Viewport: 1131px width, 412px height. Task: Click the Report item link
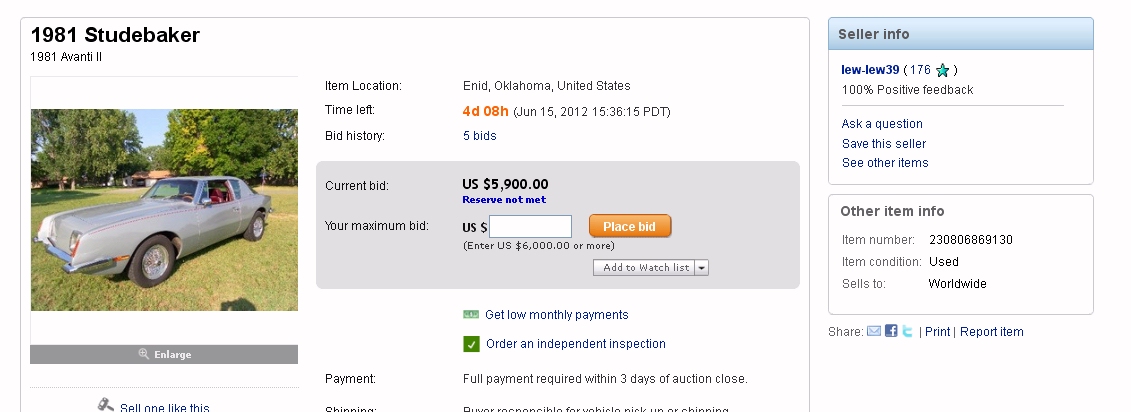[x=991, y=332]
